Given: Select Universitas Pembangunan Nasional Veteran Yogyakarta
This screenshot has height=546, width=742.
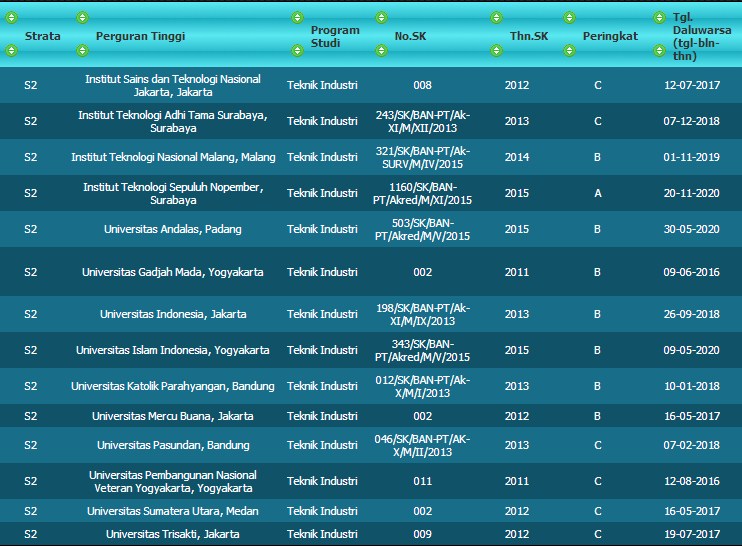Looking at the screenshot, I should 173,481.
